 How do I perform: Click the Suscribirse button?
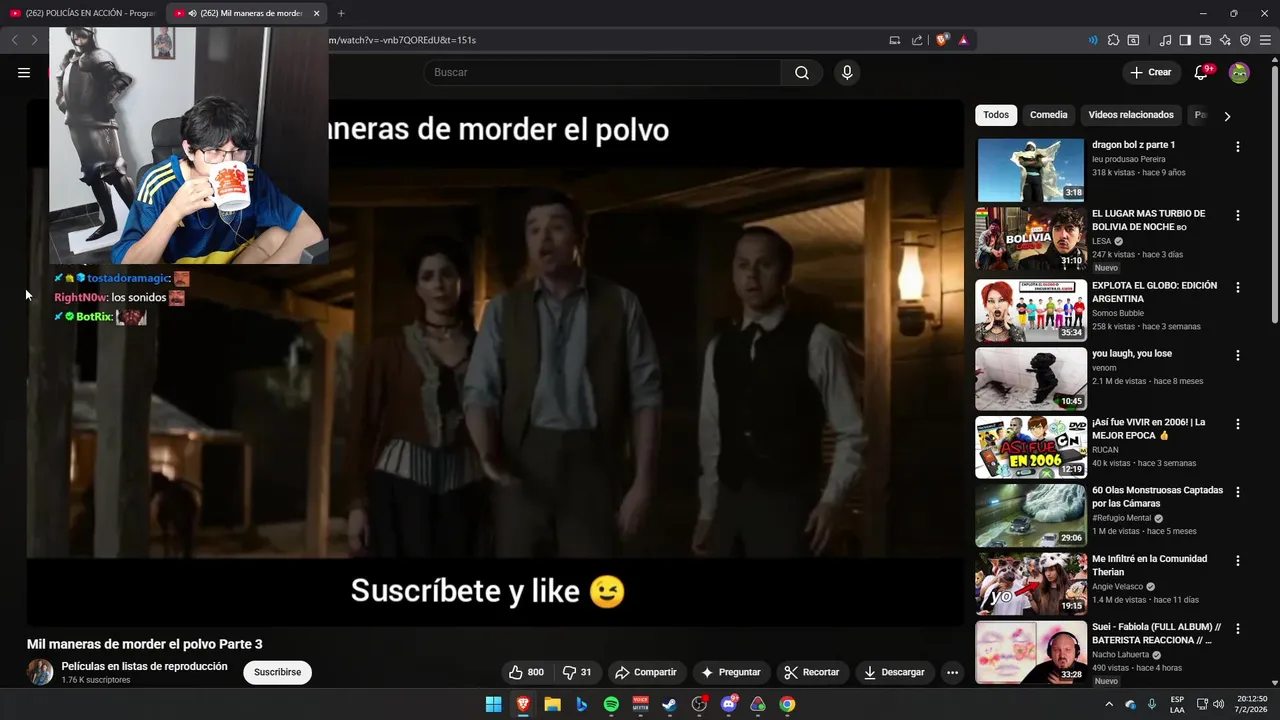pos(277,672)
